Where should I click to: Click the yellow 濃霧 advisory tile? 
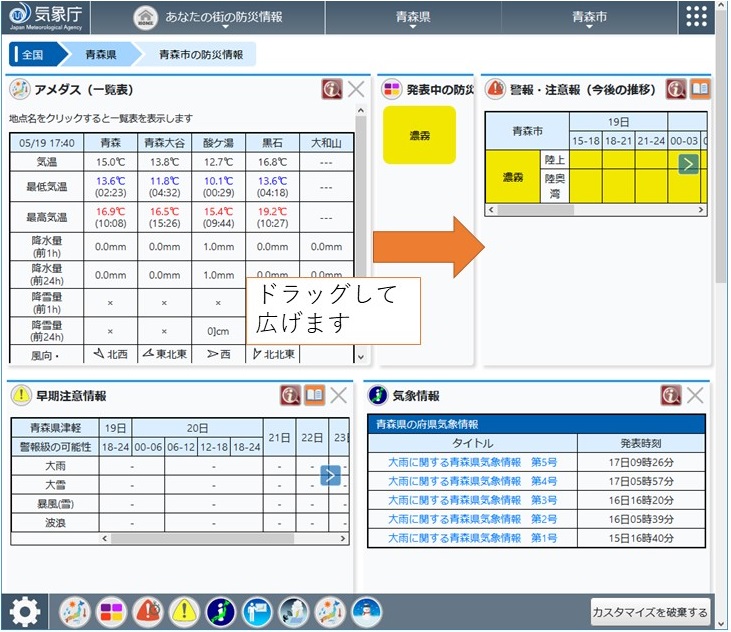(420, 135)
